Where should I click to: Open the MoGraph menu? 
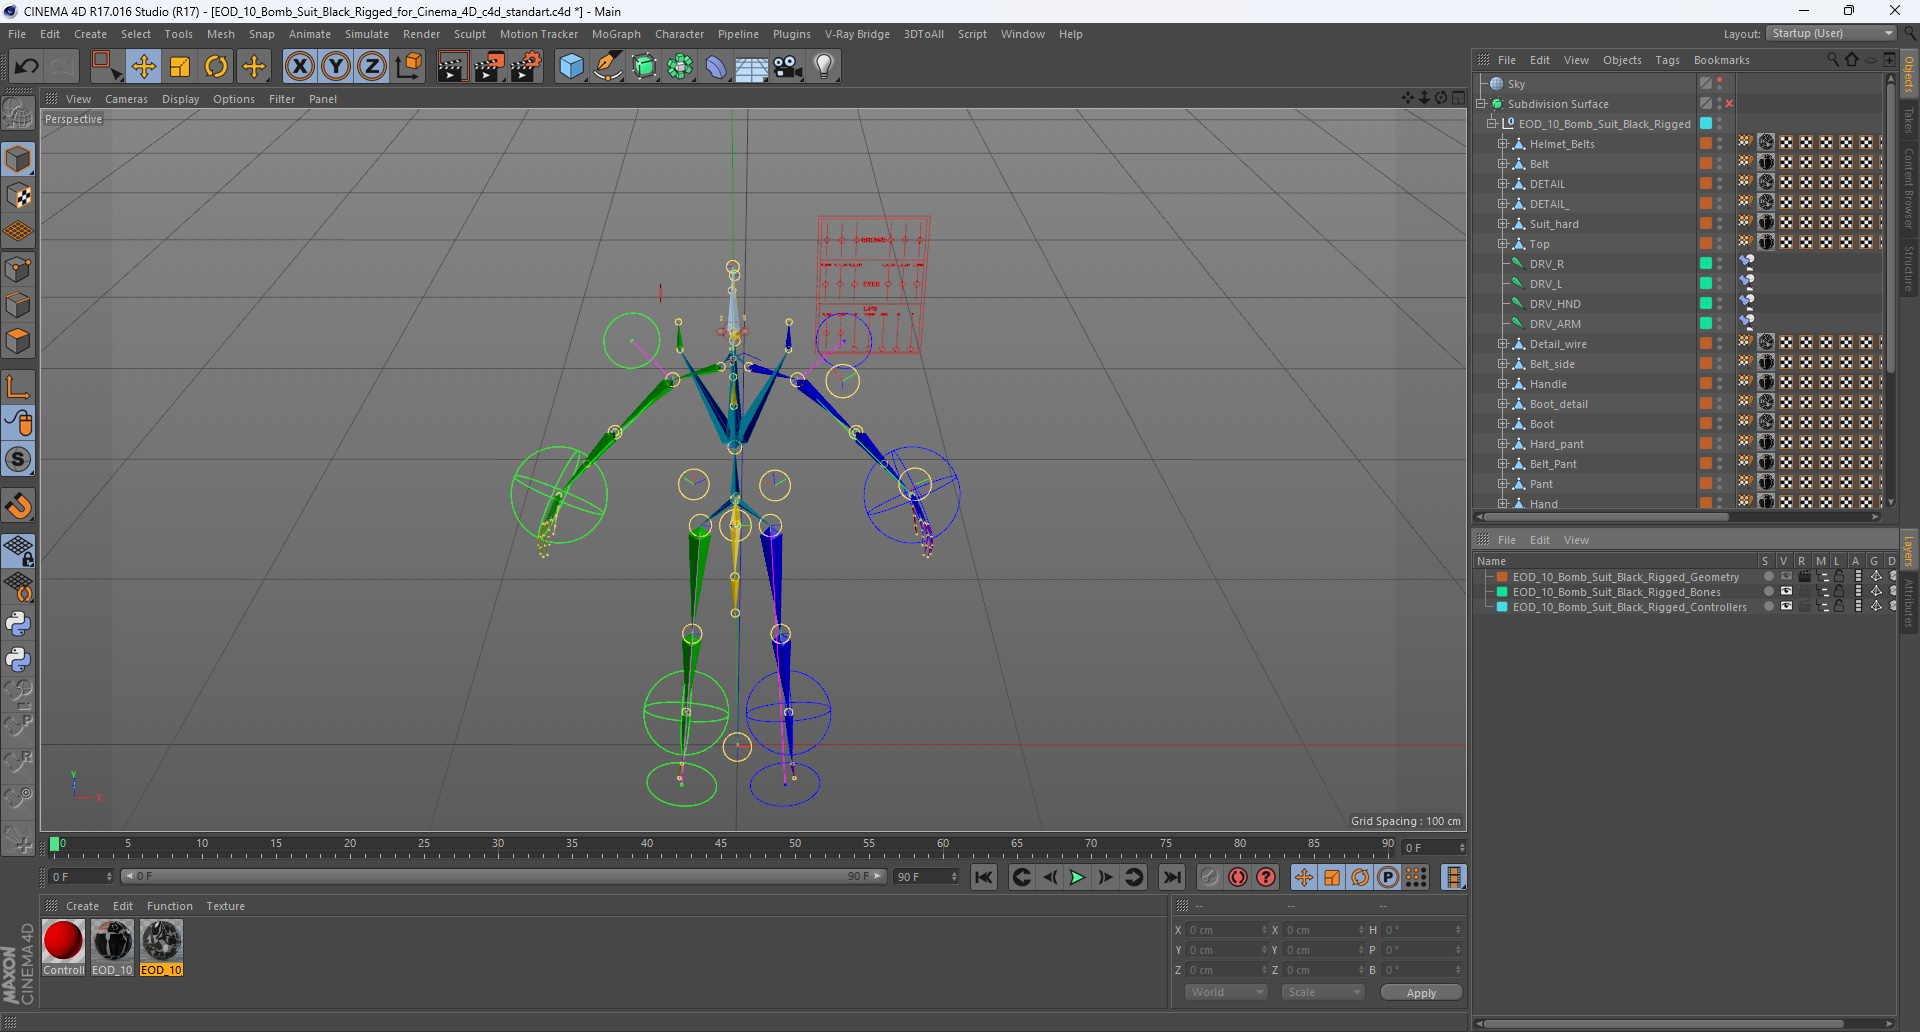tap(616, 34)
